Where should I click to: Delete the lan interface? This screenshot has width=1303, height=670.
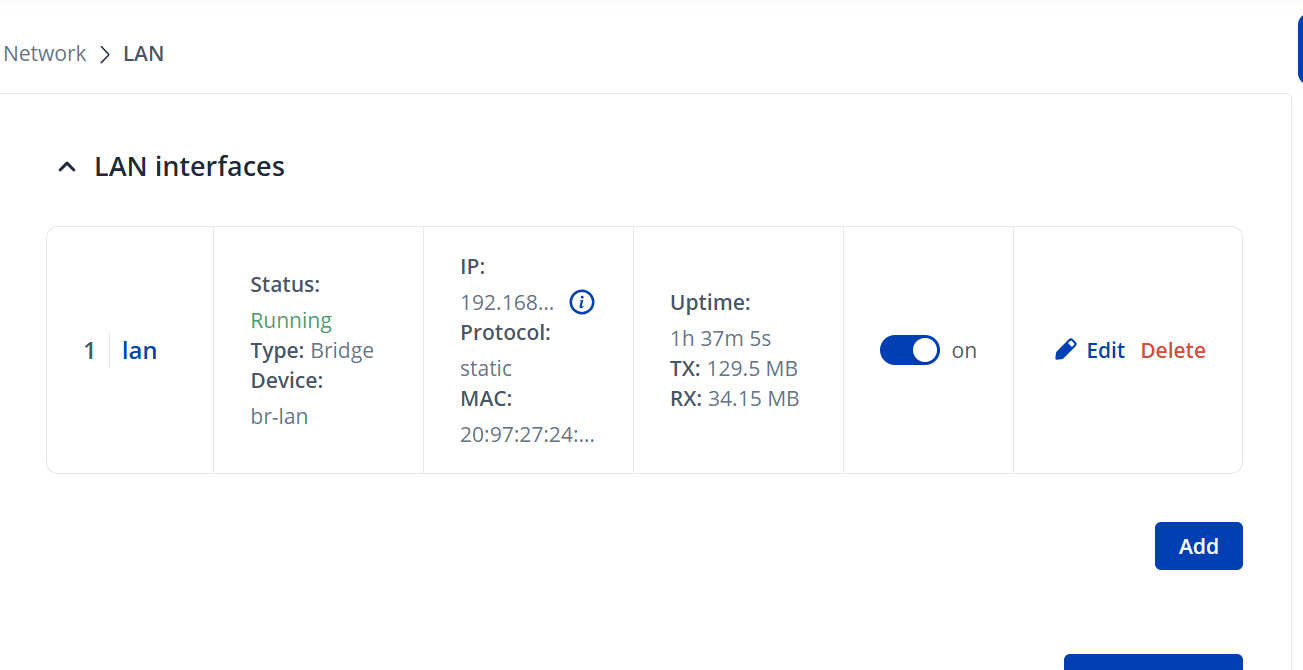[x=1173, y=351]
